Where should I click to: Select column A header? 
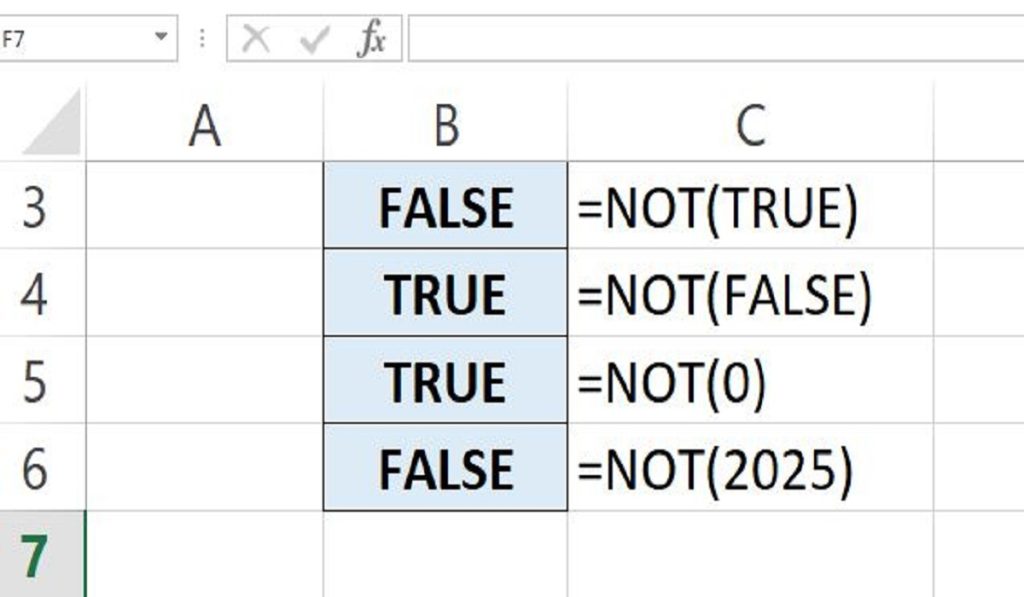coord(205,125)
